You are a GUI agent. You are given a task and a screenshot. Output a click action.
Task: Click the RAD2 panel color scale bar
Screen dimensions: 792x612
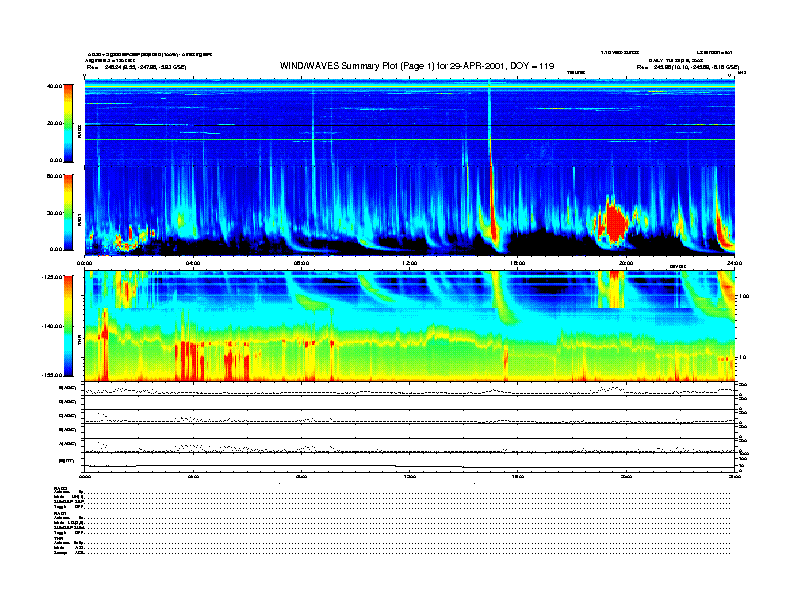(x=68, y=123)
